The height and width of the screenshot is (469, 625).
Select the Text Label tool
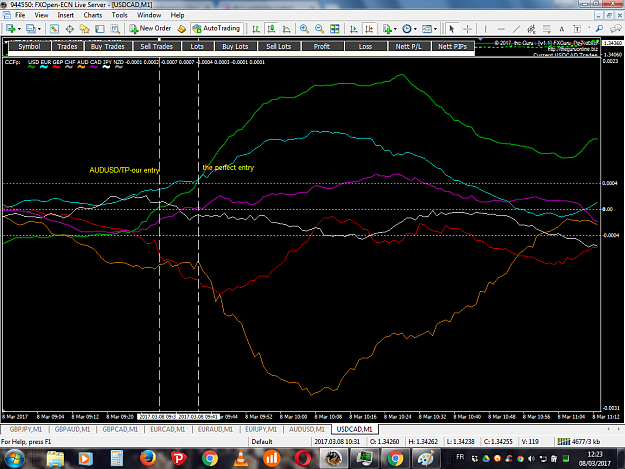point(577,29)
